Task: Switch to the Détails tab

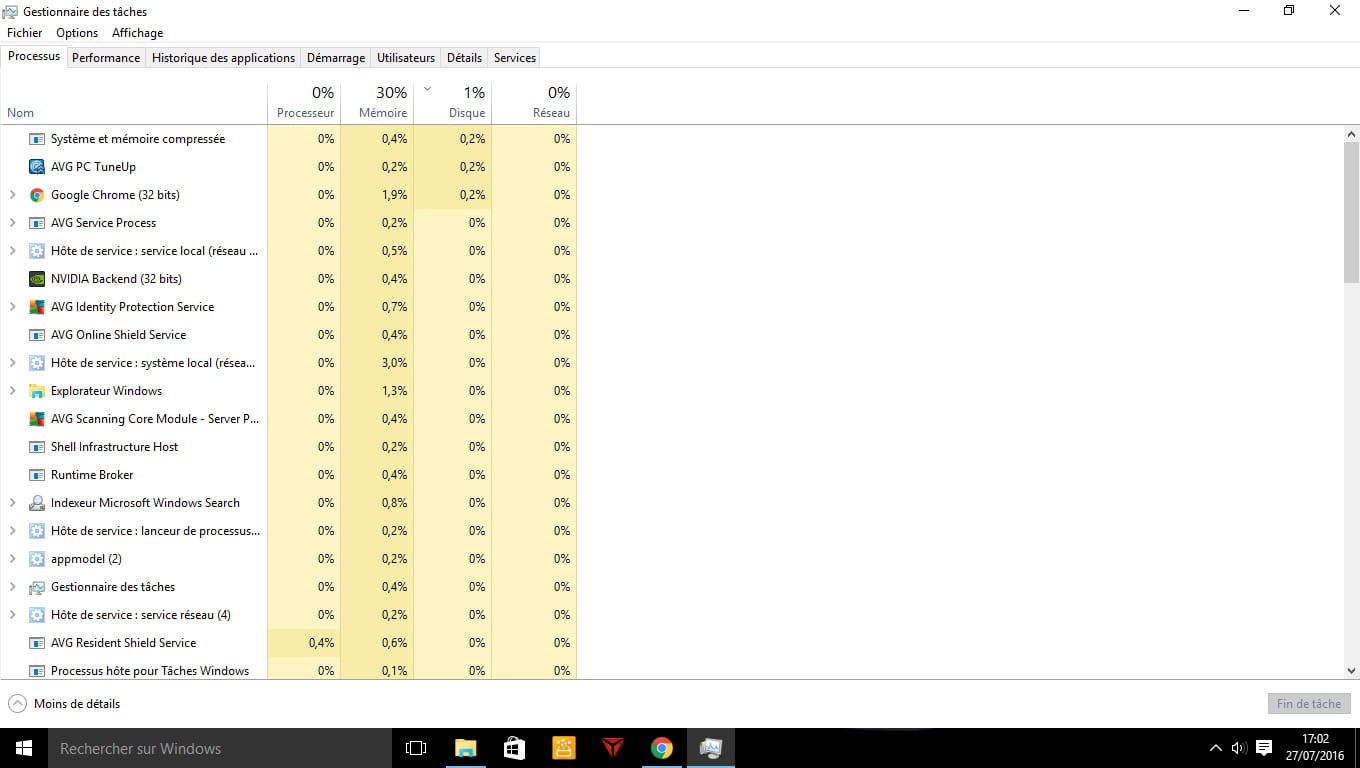Action: click(464, 58)
